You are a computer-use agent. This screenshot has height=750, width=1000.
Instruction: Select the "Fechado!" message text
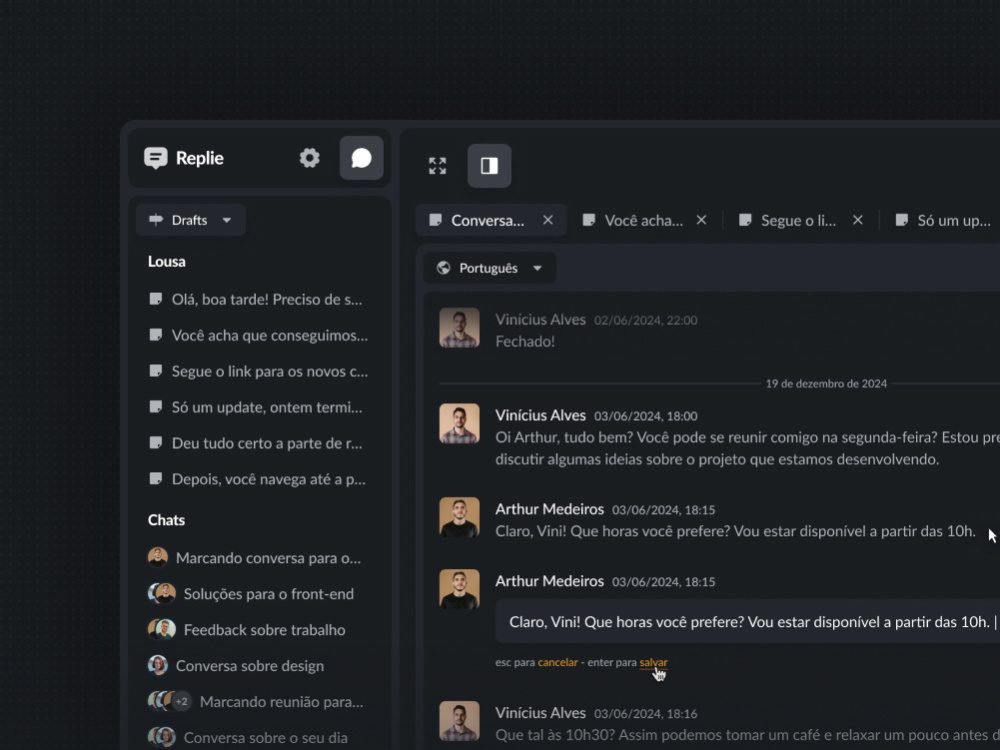(525, 341)
